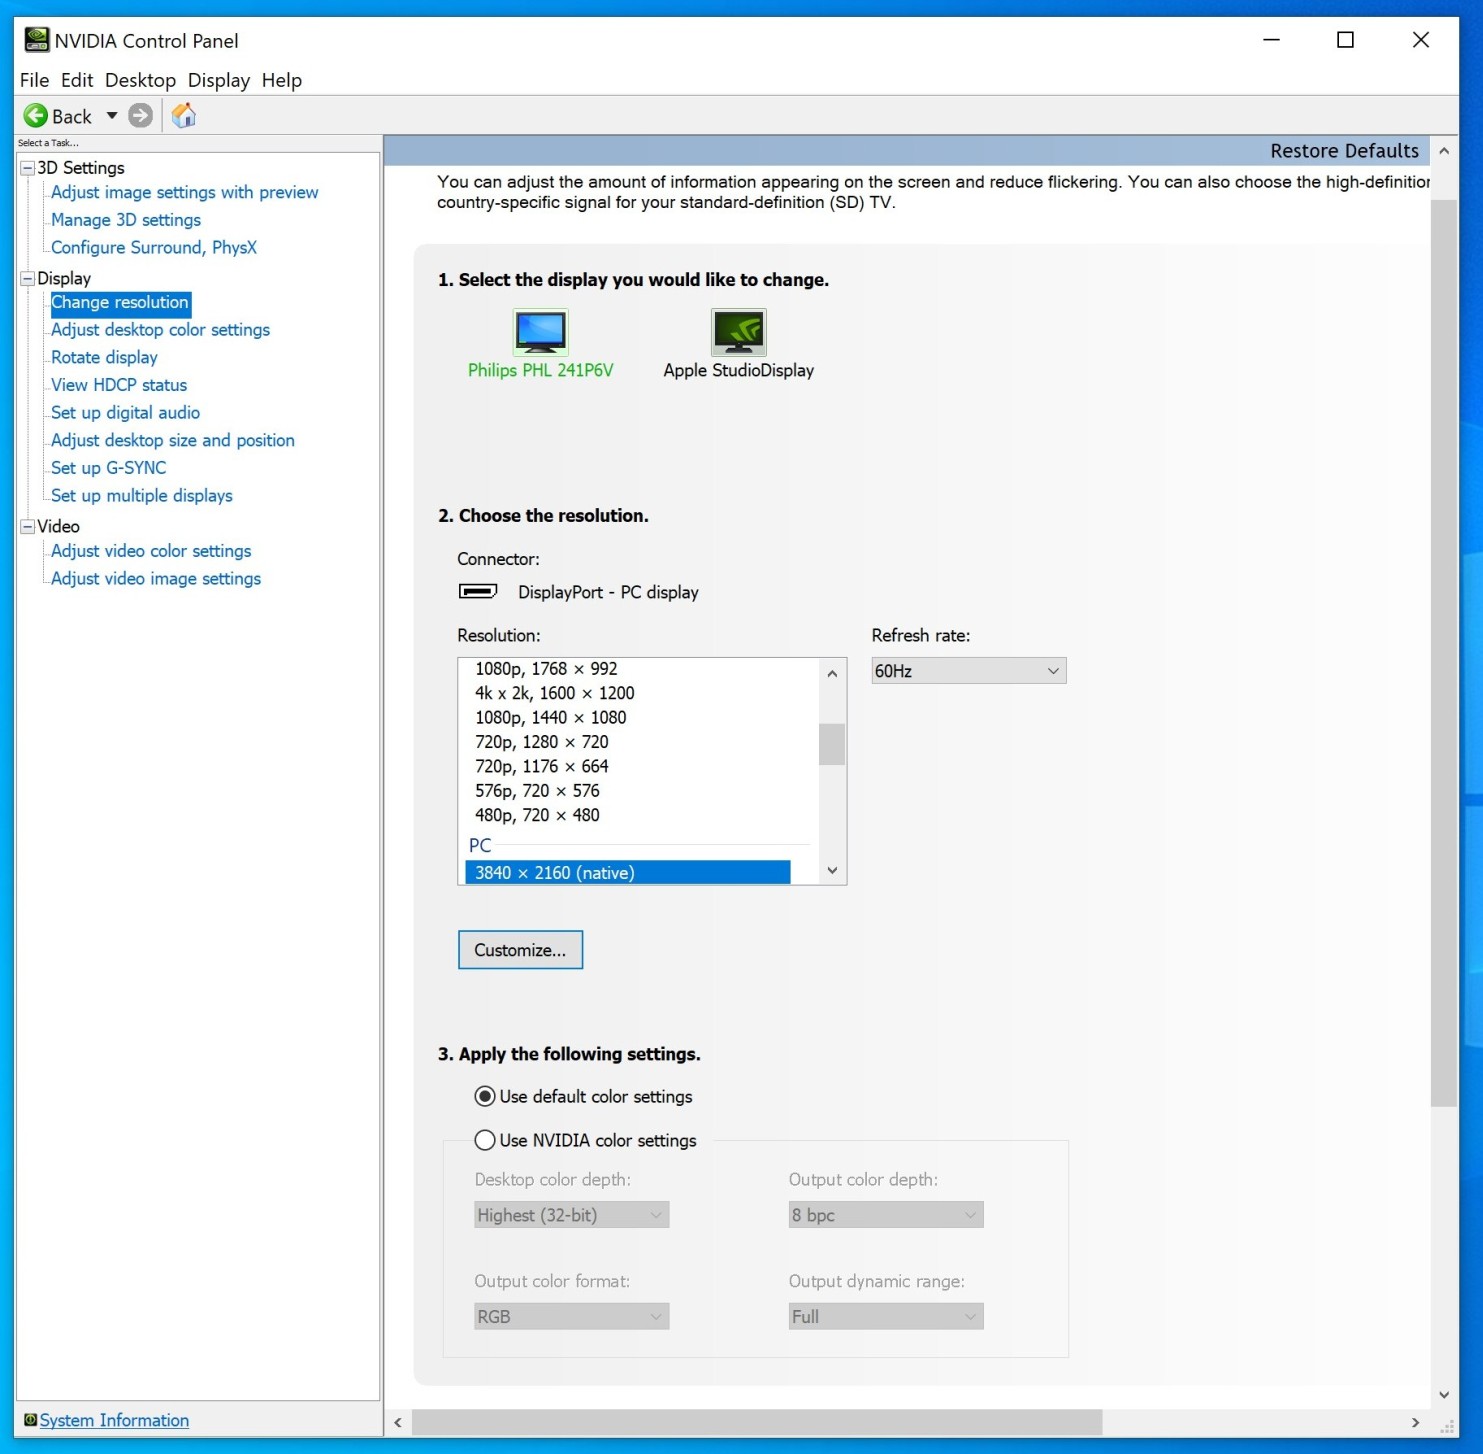Click the green Back arrow icon
The image size is (1483, 1454).
click(35, 116)
